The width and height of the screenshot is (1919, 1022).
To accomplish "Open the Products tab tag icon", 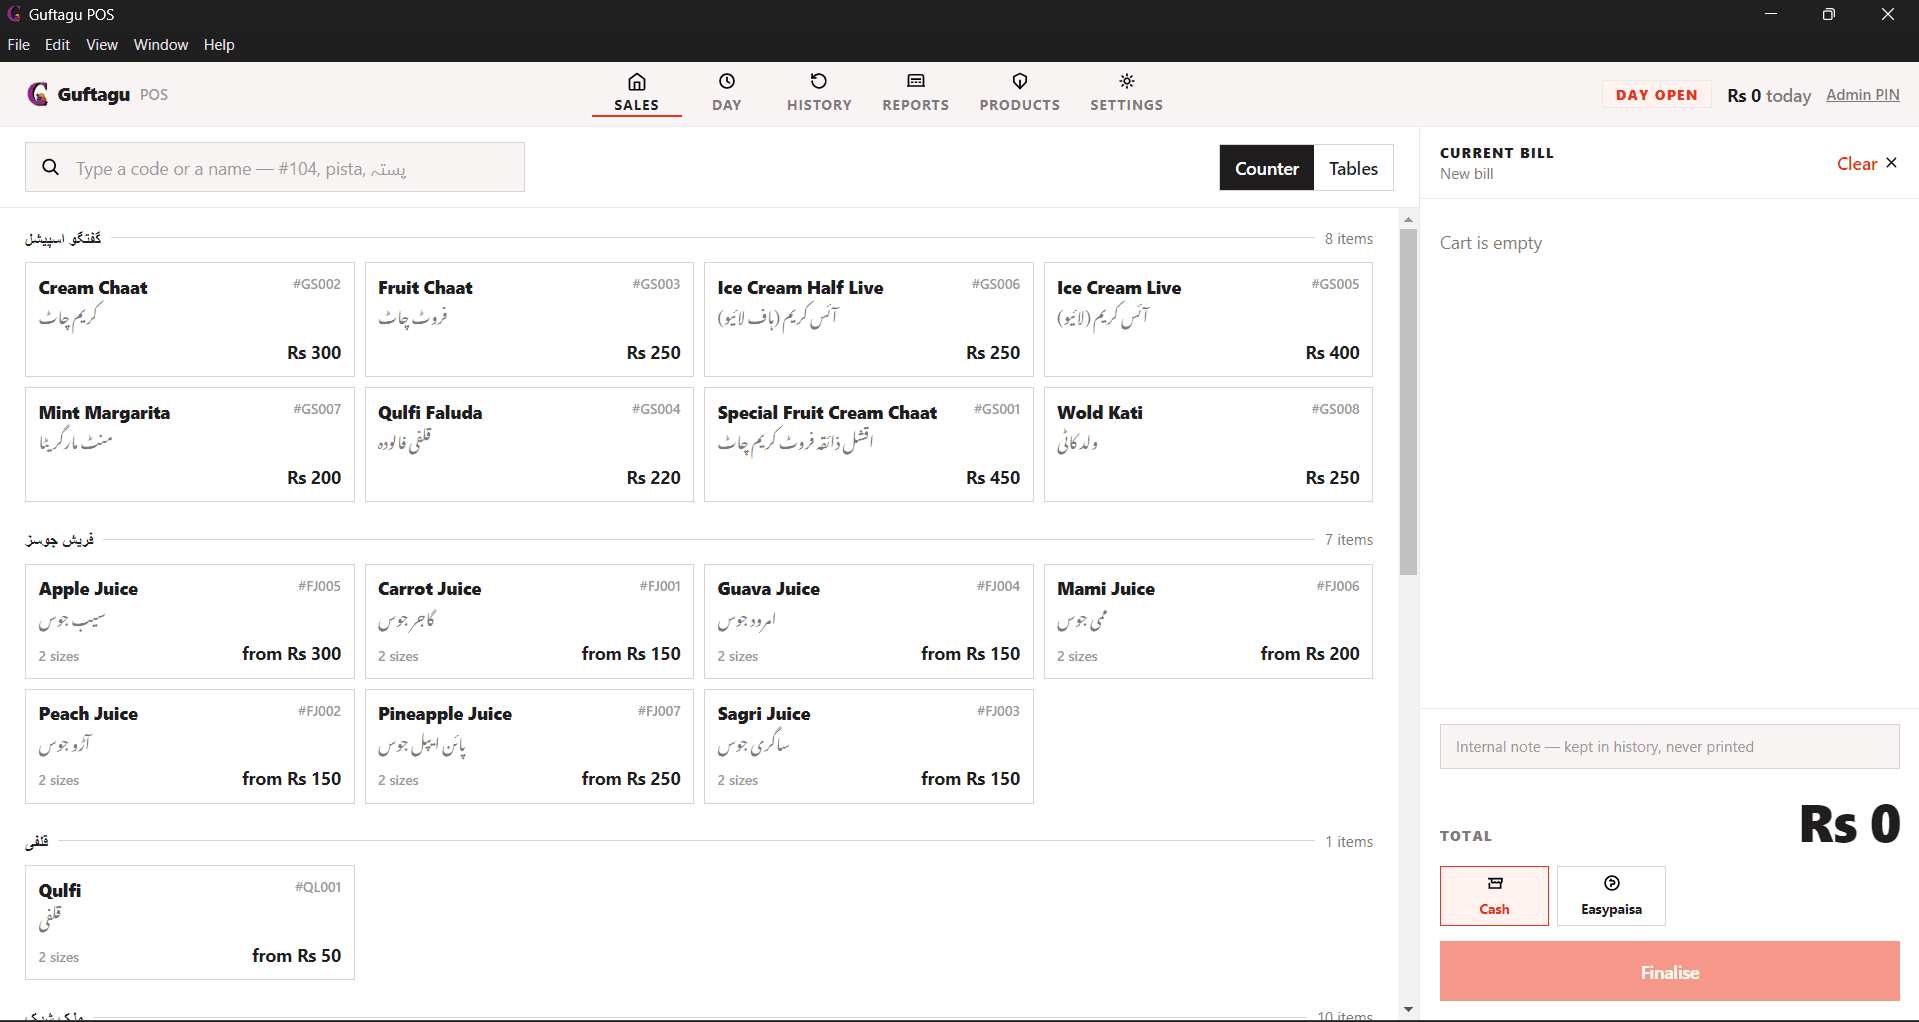I will [1020, 81].
